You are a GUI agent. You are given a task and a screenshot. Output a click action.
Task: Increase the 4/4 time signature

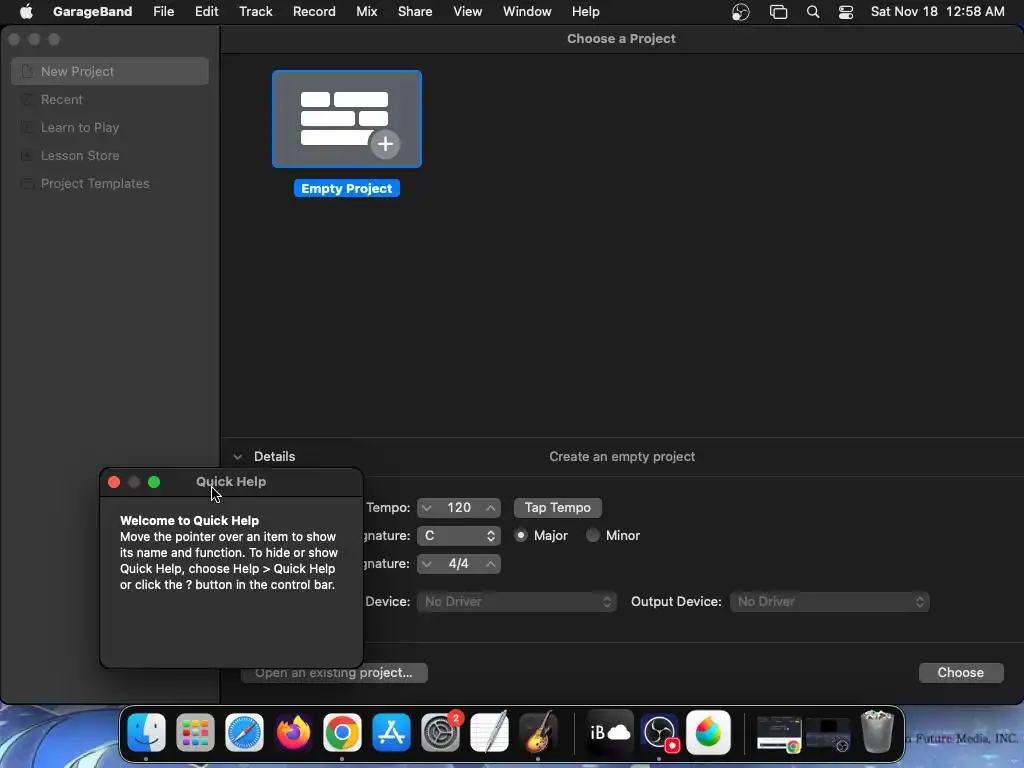click(x=490, y=564)
